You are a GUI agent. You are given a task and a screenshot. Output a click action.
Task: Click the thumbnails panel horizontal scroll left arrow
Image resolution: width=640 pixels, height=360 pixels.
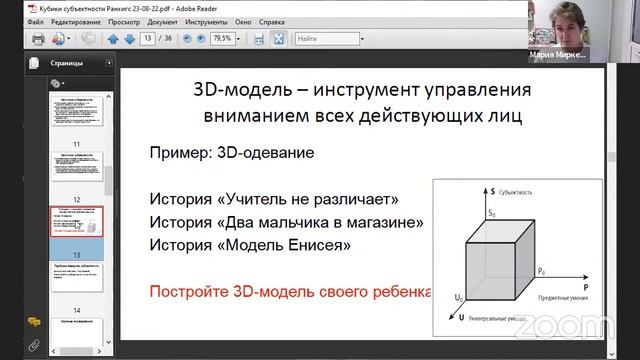coord(54,351)
